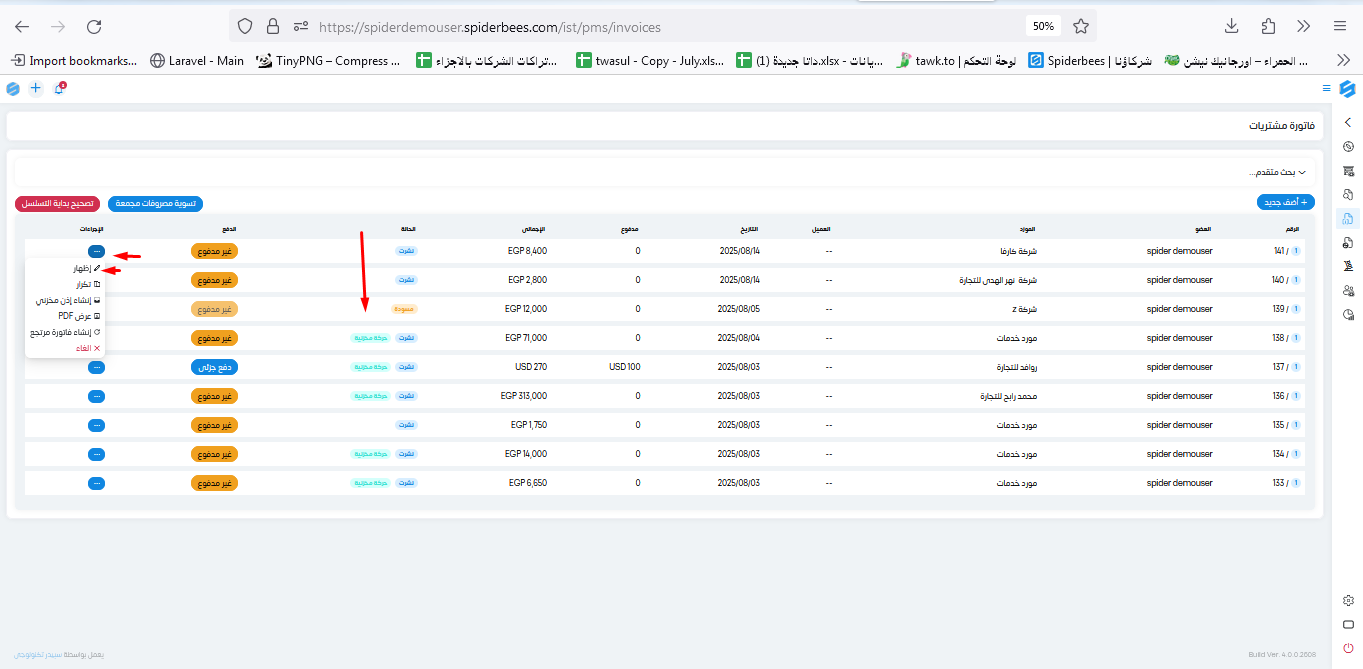Close the actions dropdown for invoice 141
The image size is (1363, 669).
tap(96, 251)
